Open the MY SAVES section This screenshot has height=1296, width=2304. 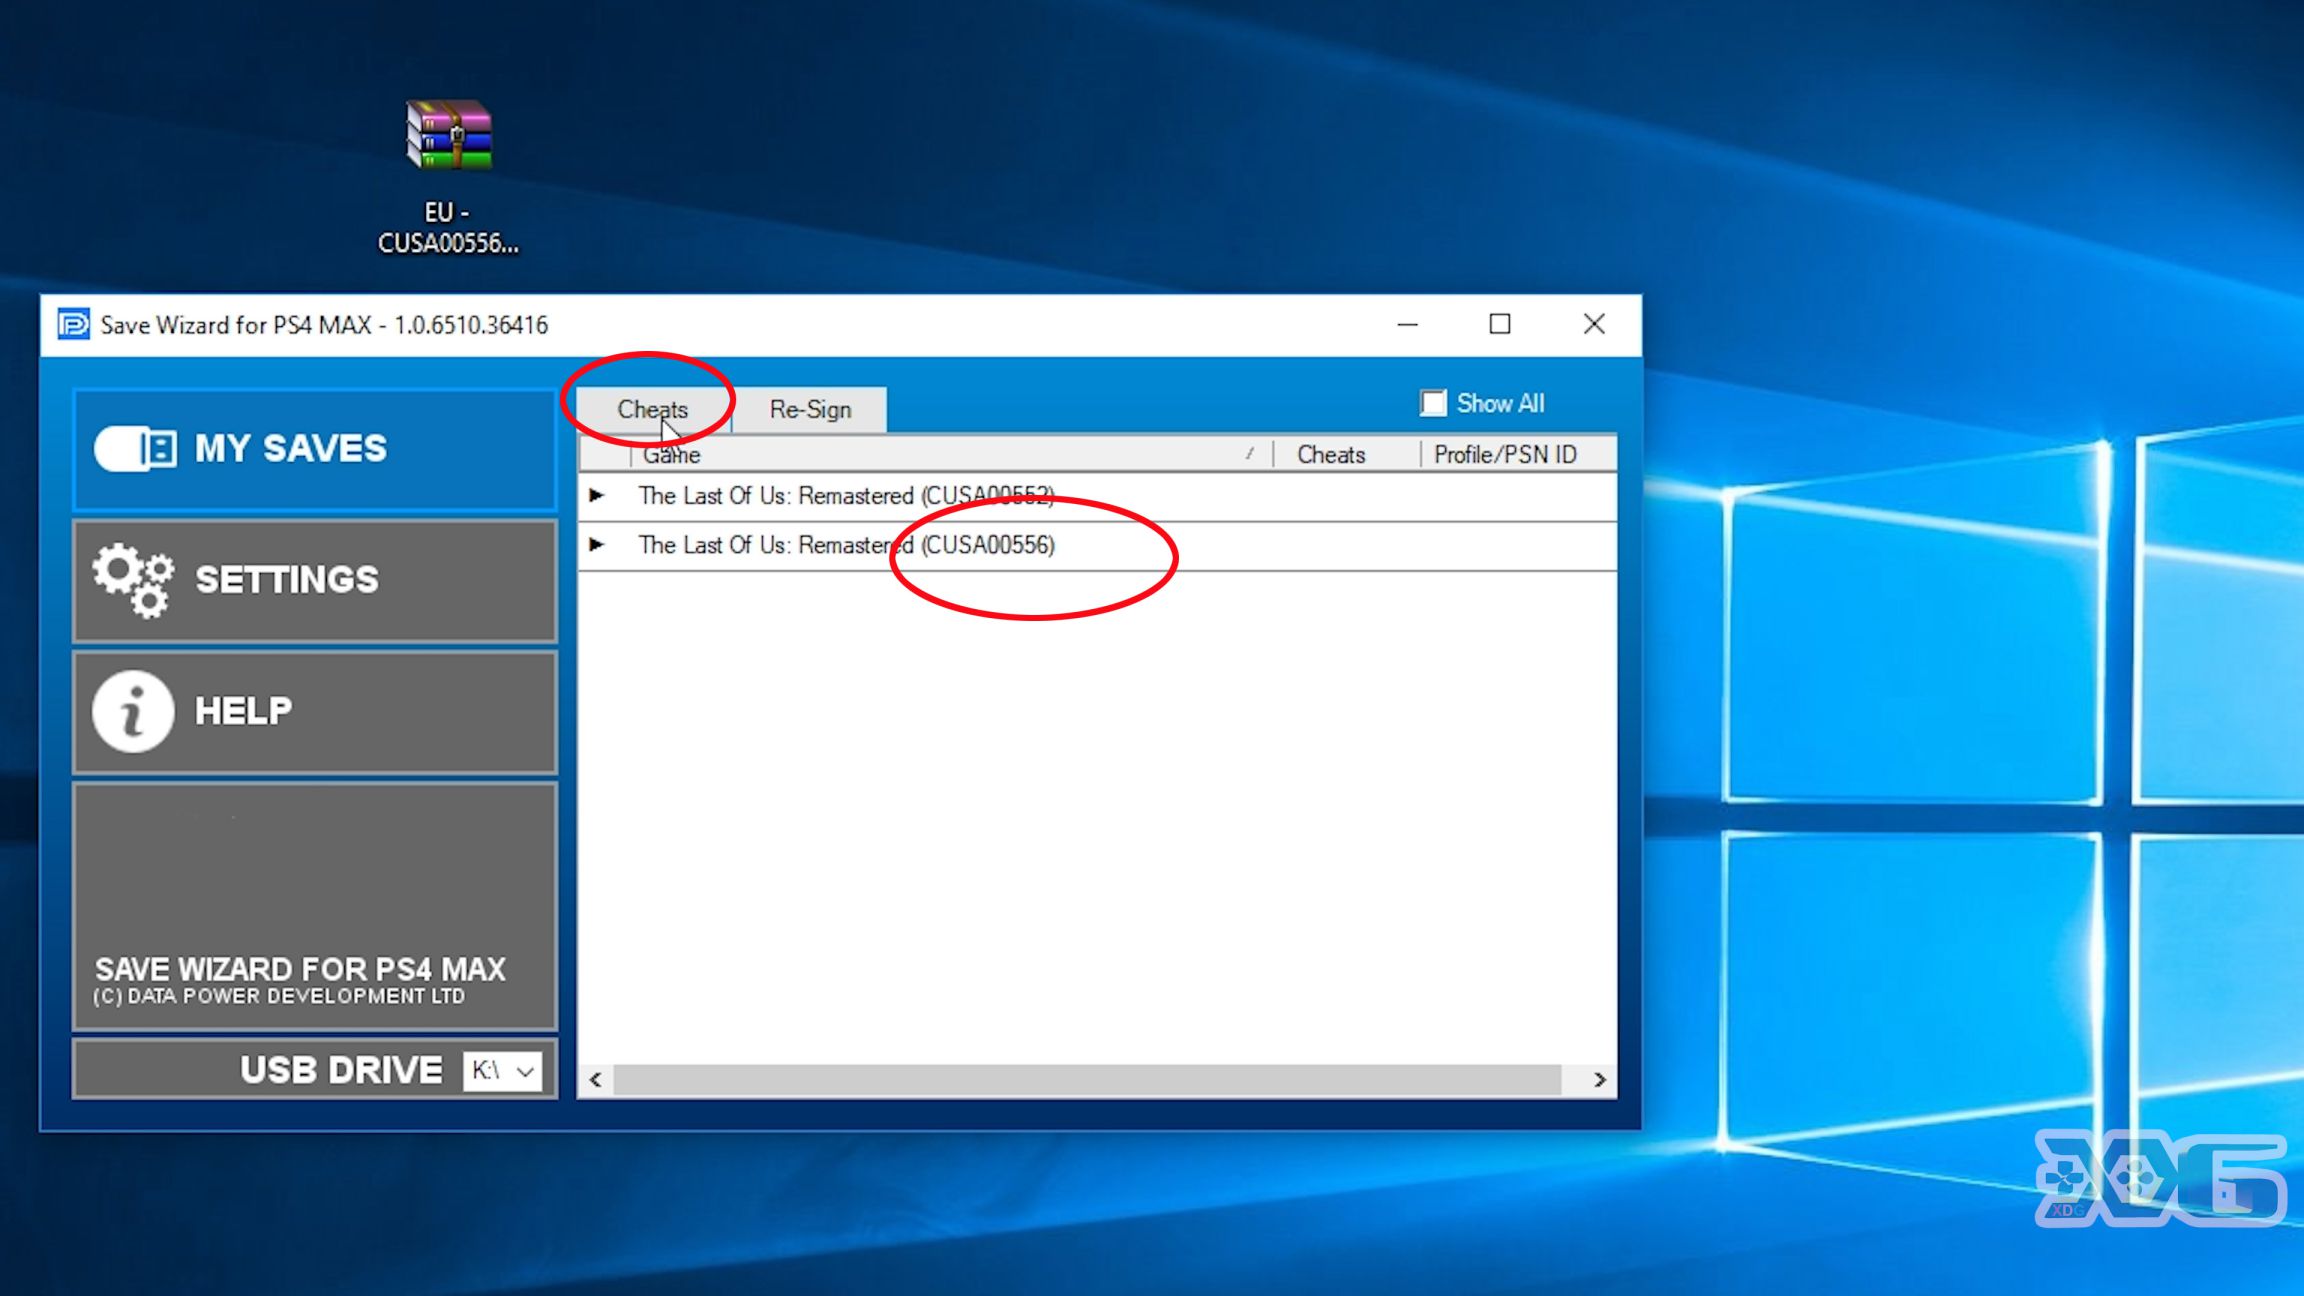click(315, 449)
